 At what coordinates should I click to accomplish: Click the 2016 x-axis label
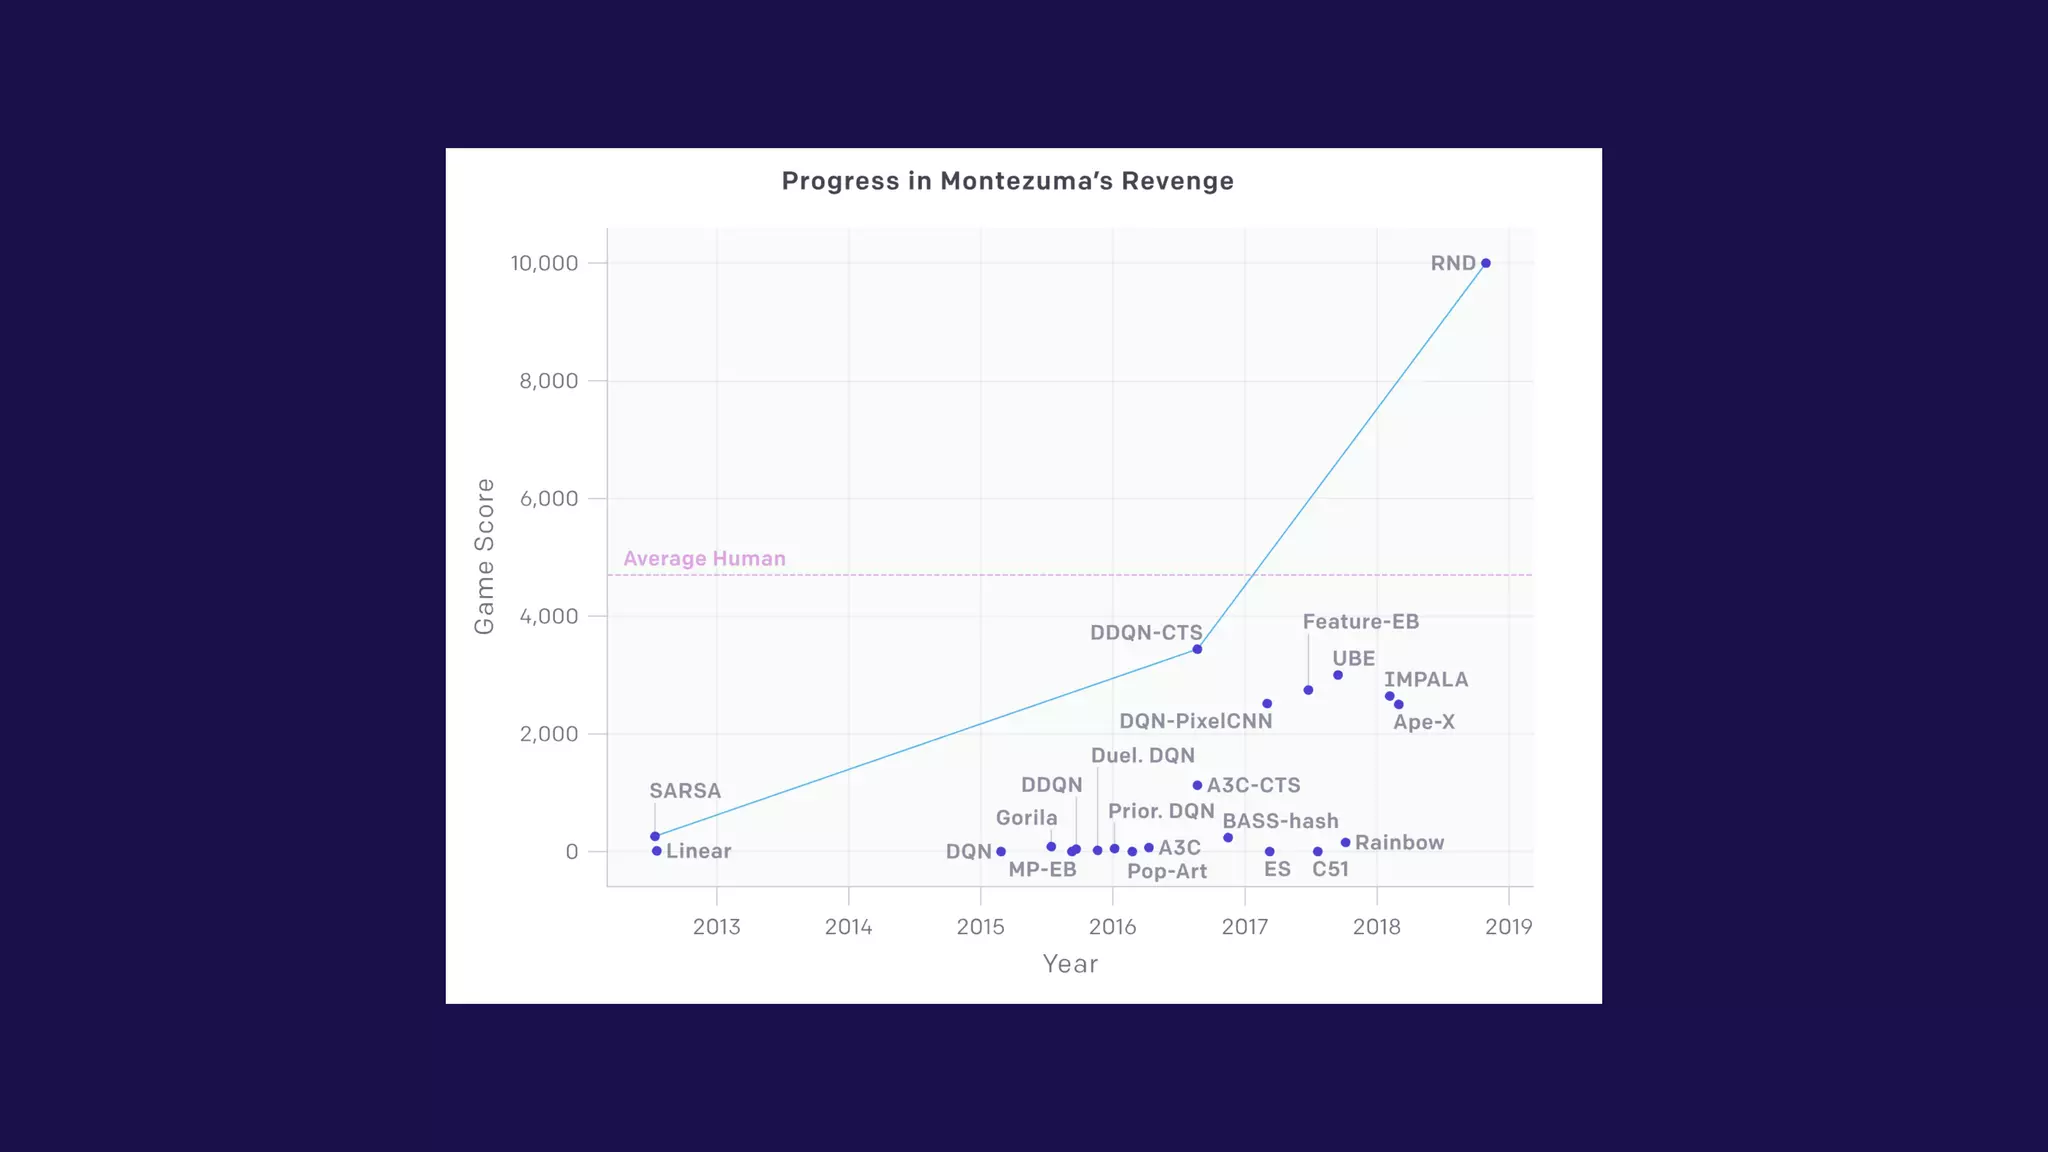(1112, 927)
